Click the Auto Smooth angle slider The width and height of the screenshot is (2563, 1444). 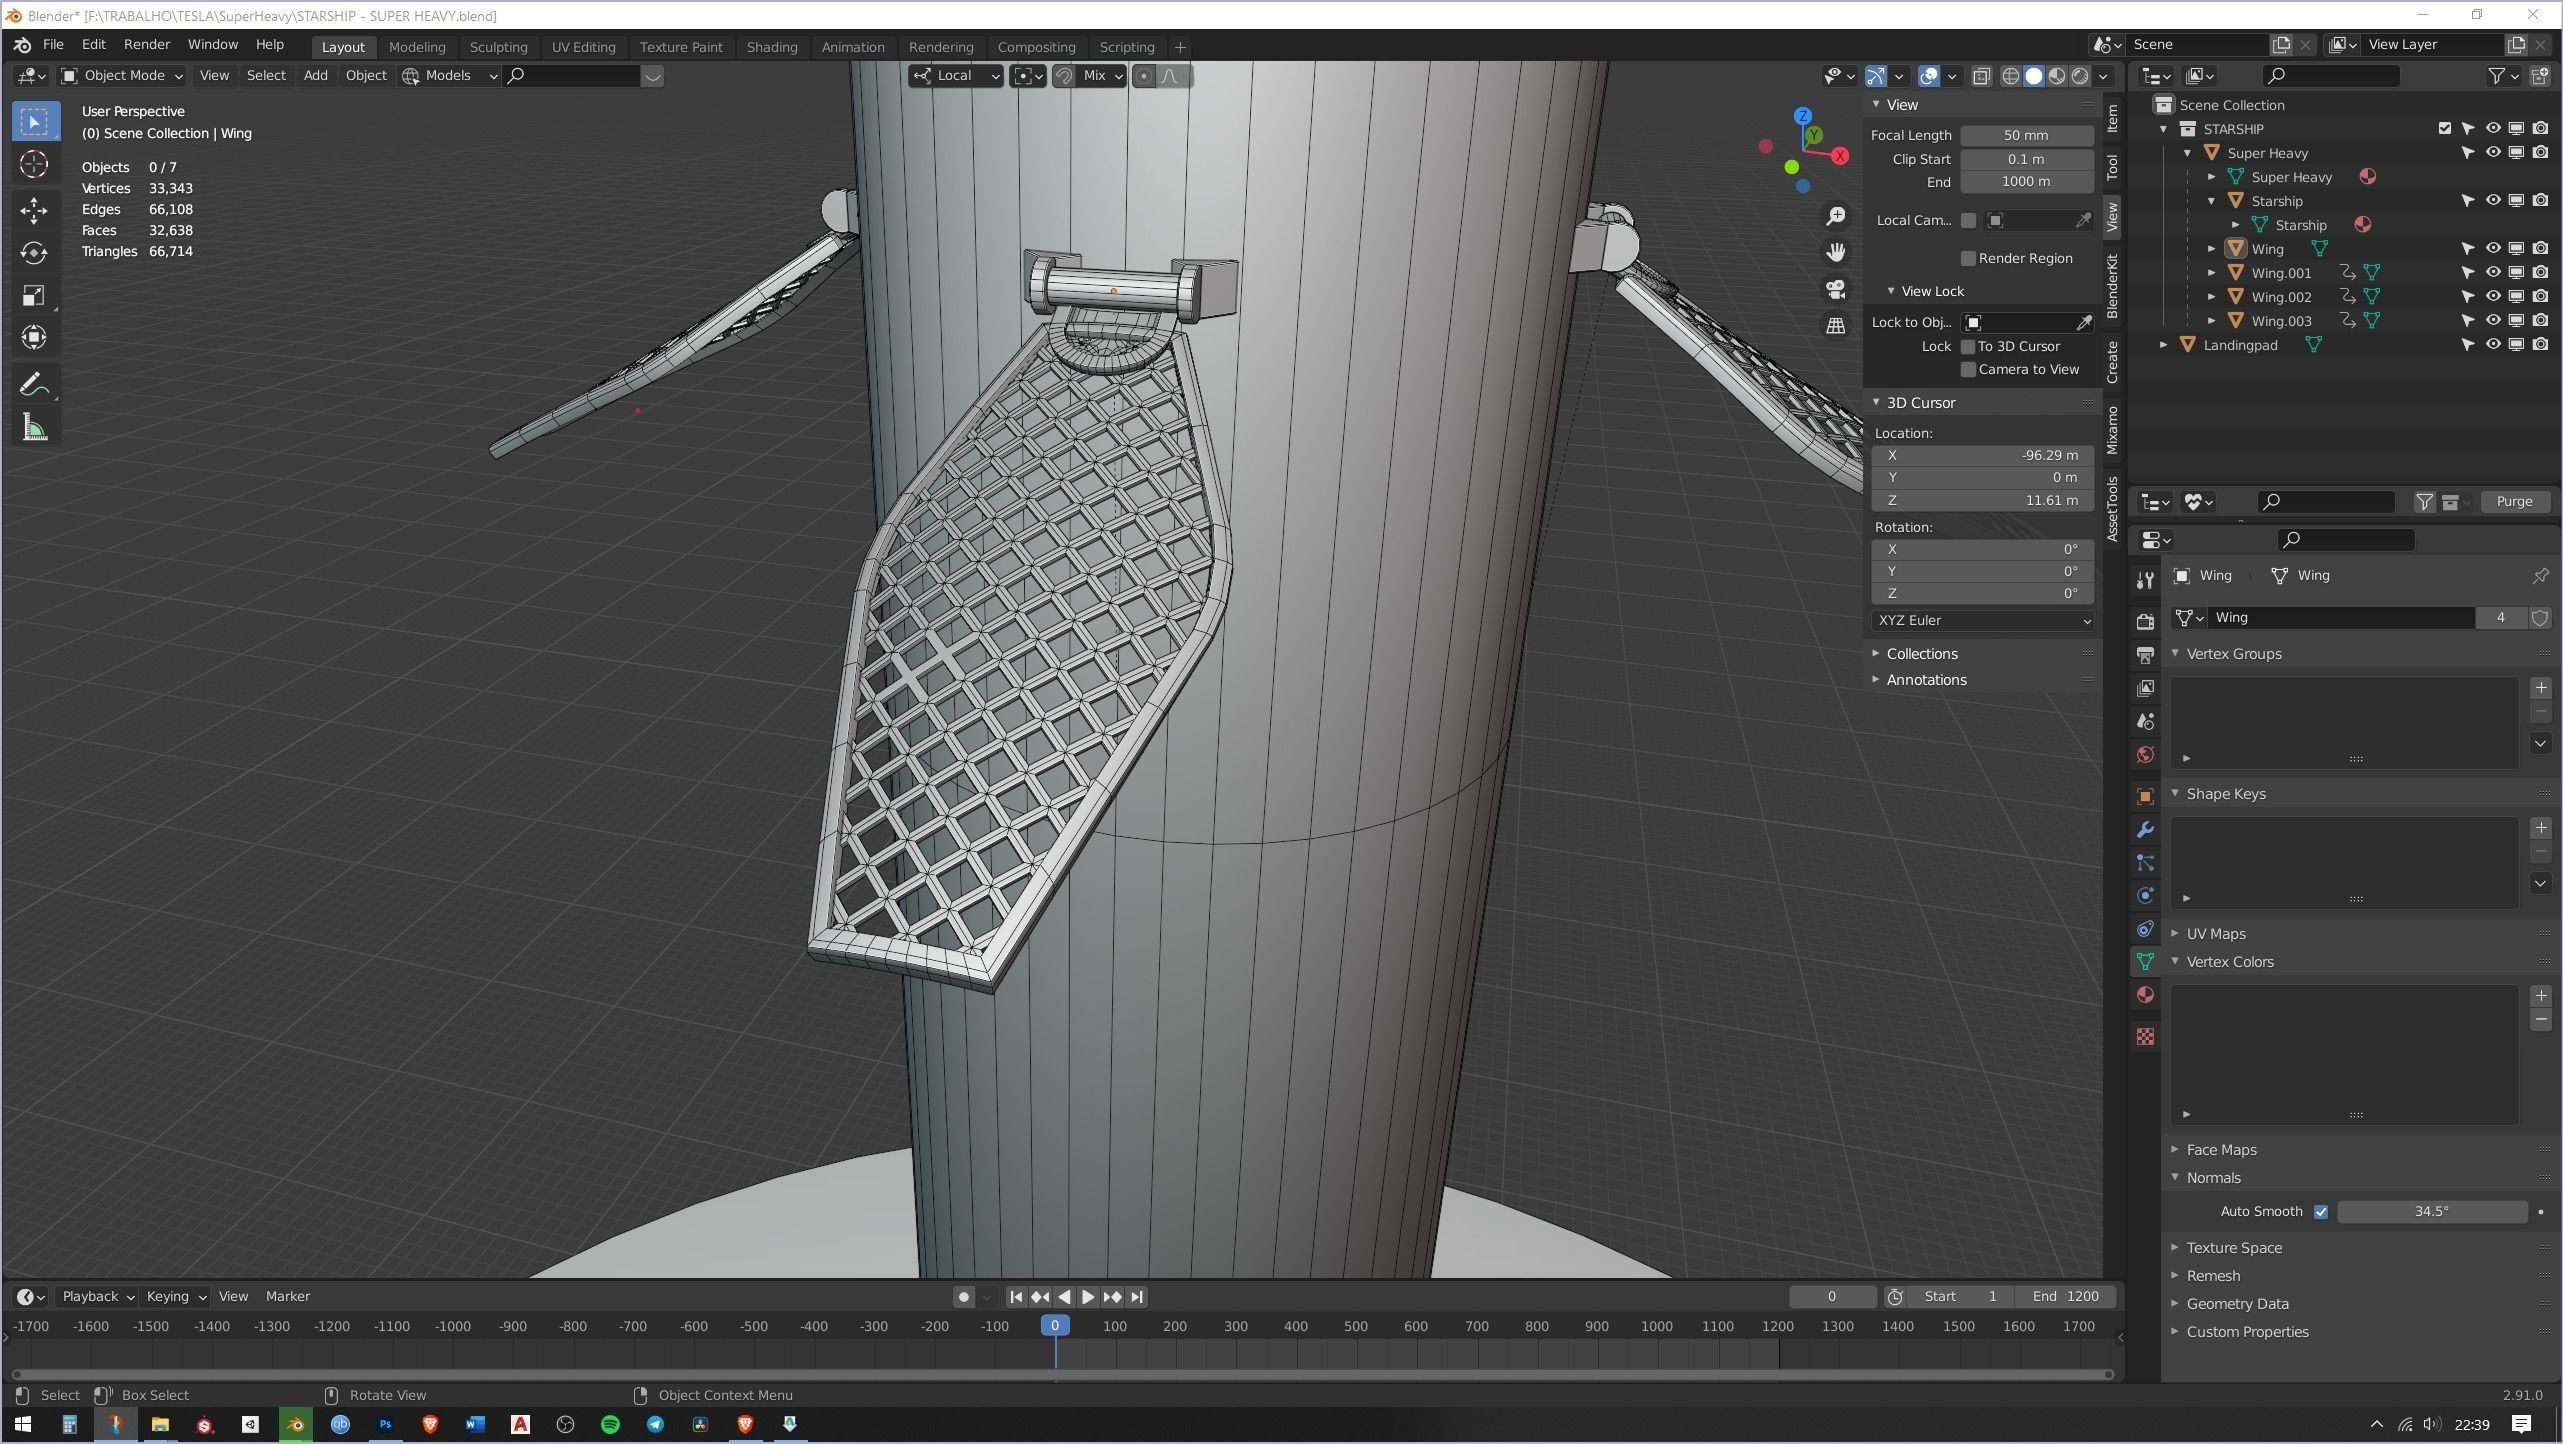(x=2431, y=1211)
